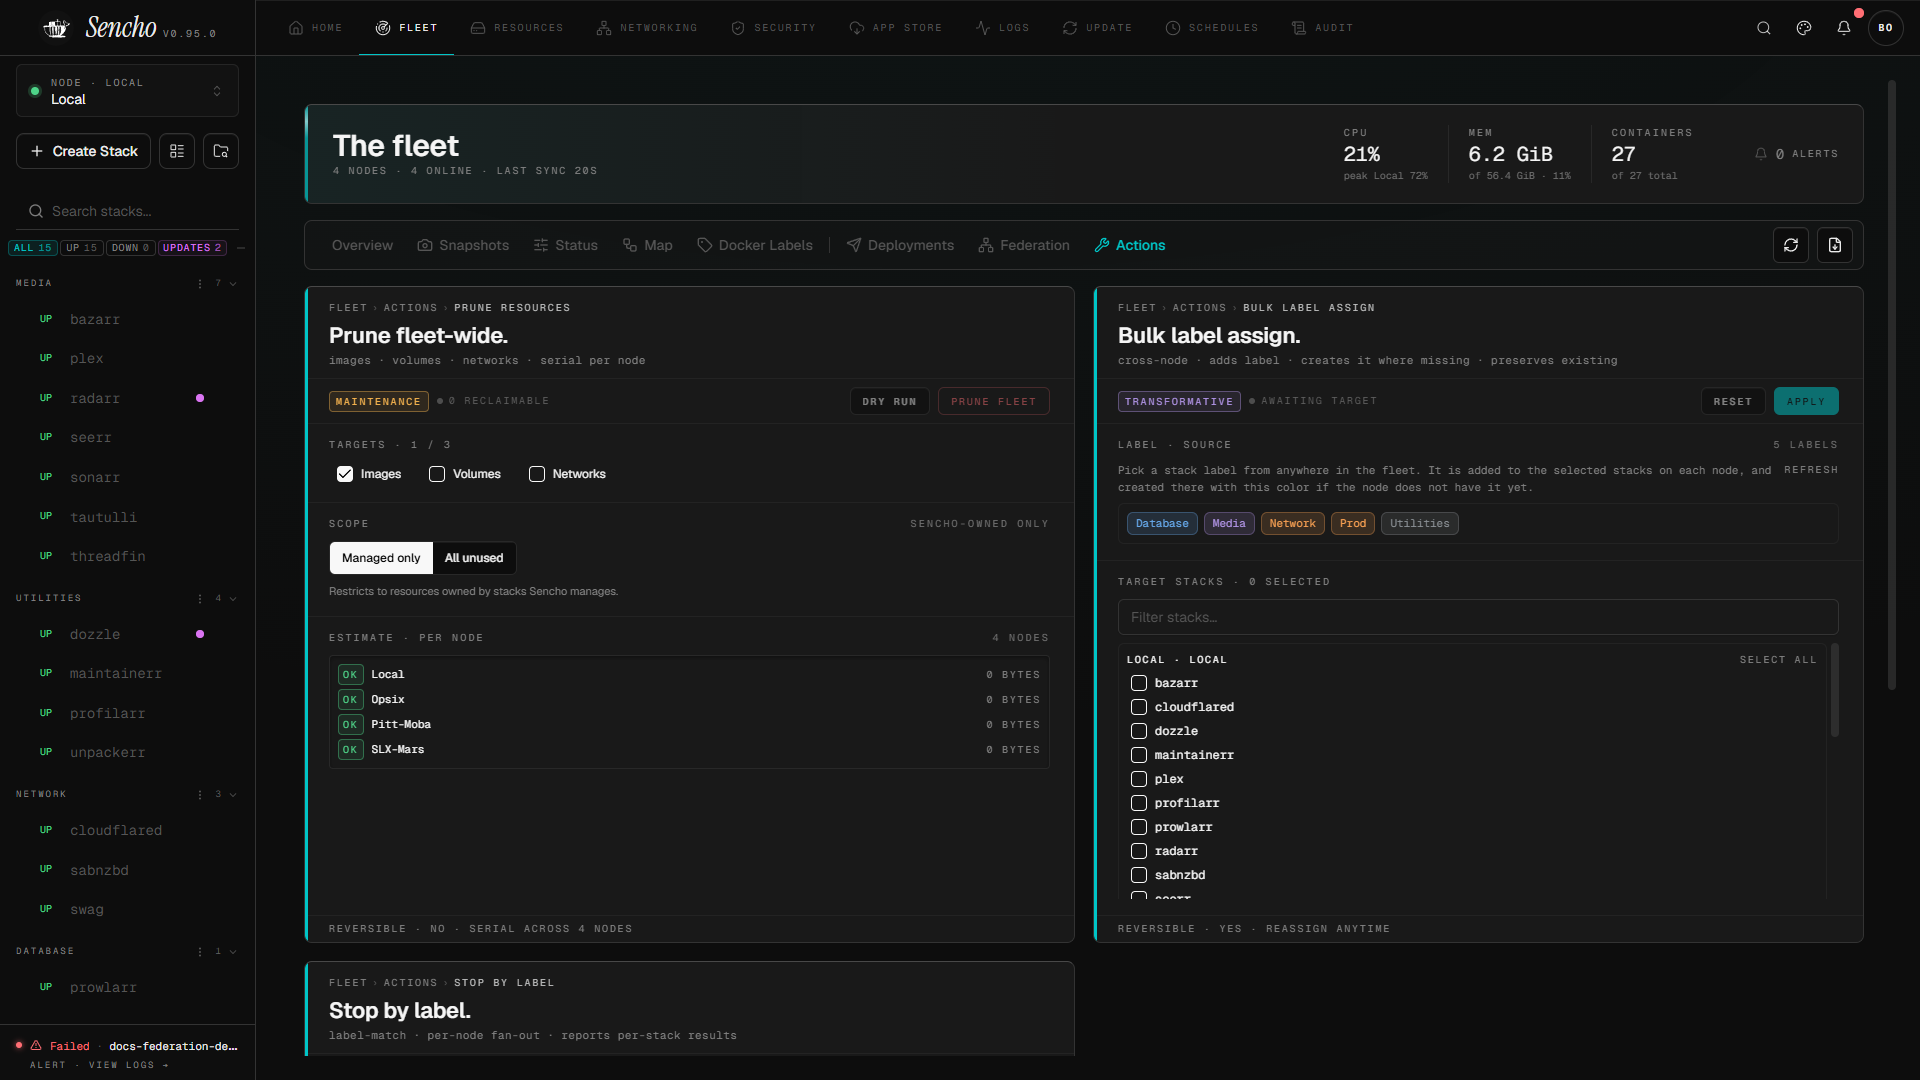Switch to the Map tab
1920x1080 pixels.
tap(648, 245)
